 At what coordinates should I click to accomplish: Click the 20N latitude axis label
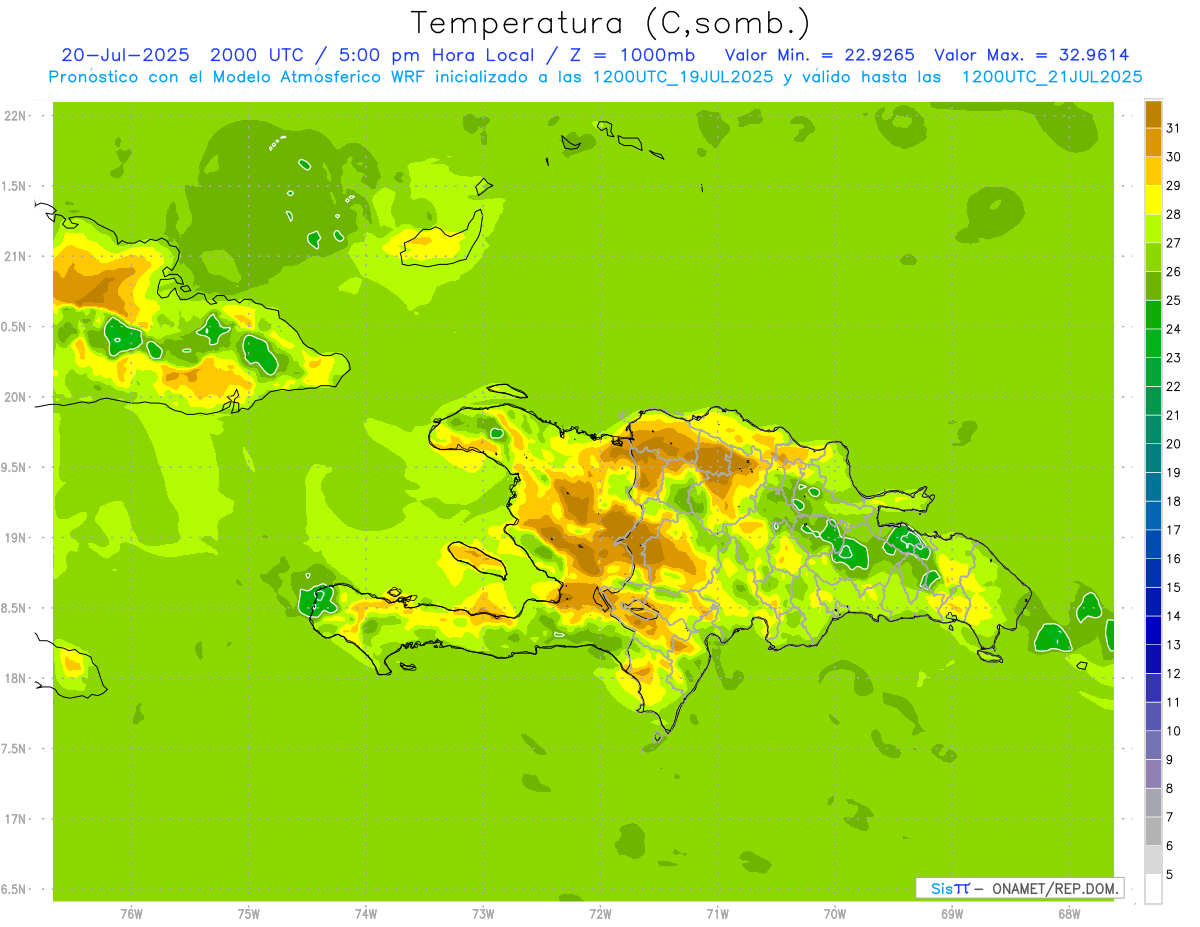15,397
